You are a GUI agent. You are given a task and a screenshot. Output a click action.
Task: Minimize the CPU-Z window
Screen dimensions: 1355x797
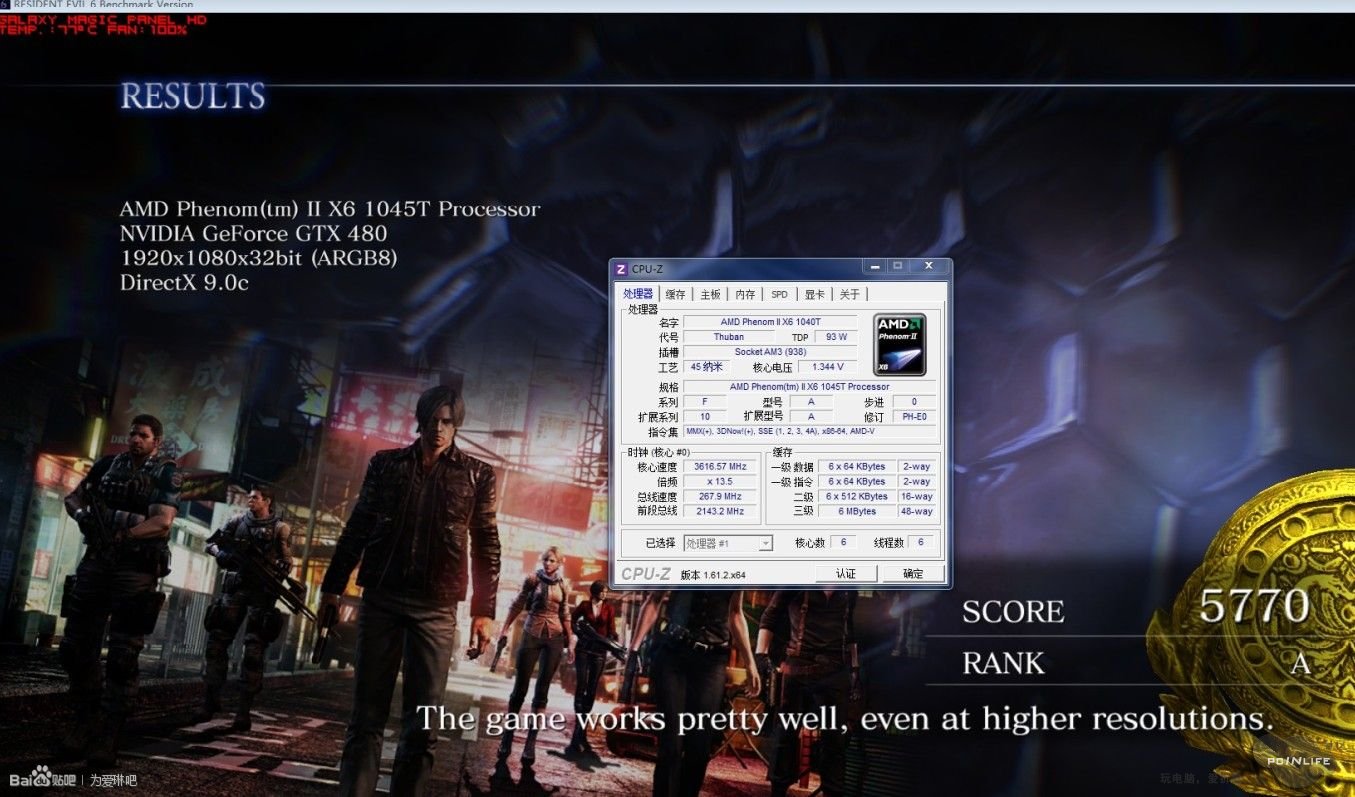(x=875, y=266)
